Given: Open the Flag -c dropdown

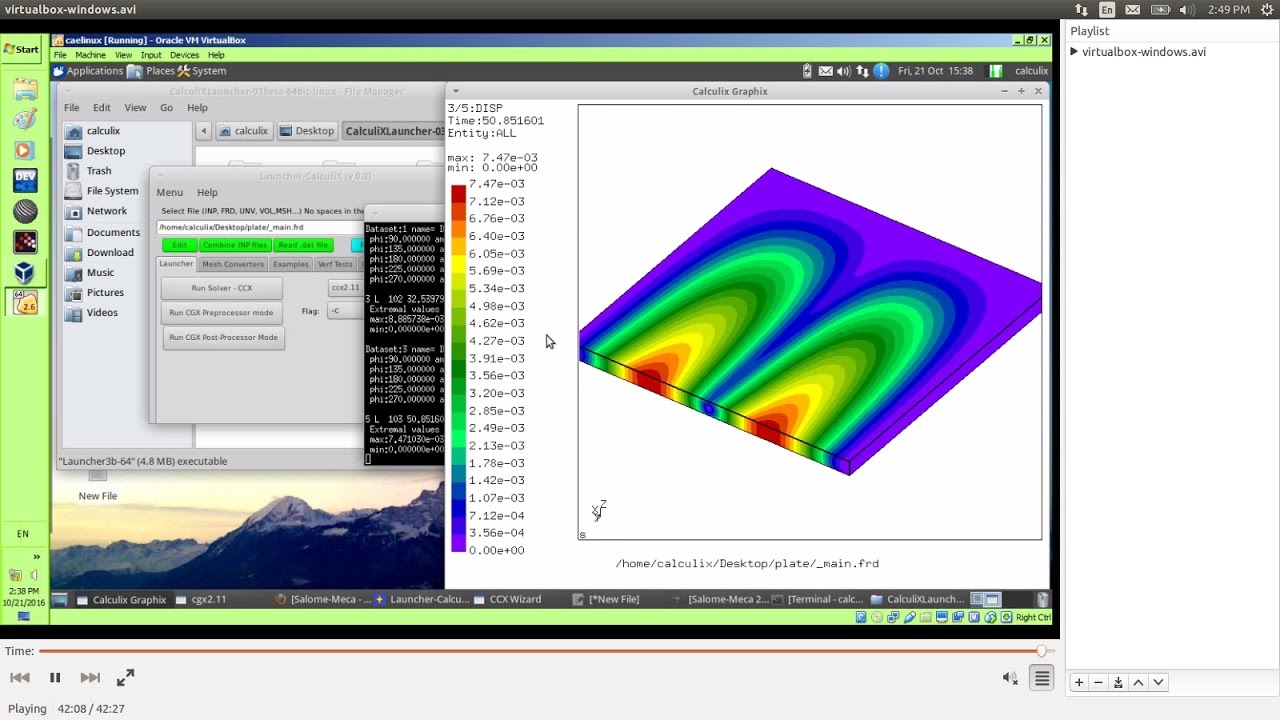Looking at the screenshot, I should pyautogui.click(x=346, y=311).
